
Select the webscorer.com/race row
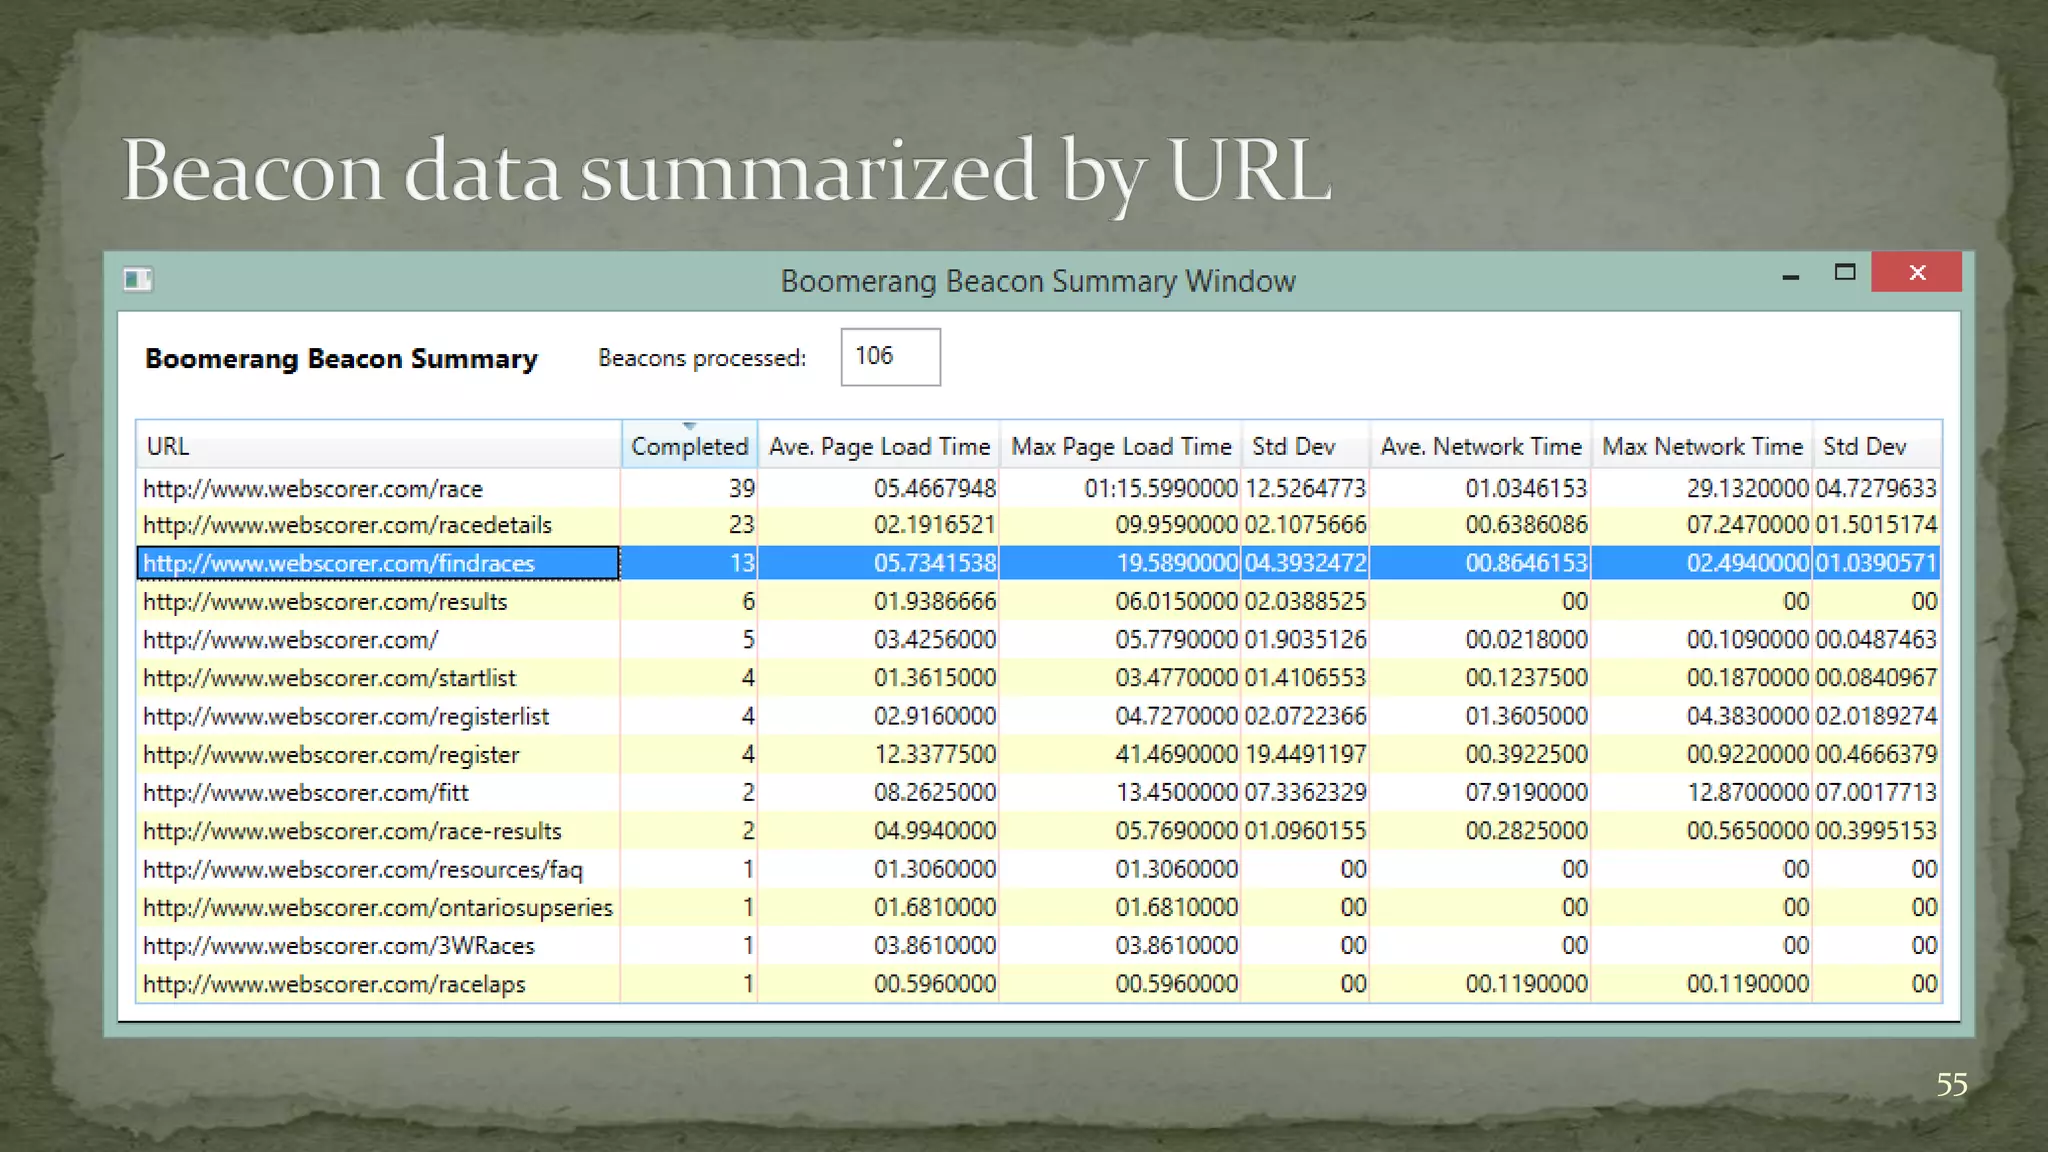(x=313, y=489)
